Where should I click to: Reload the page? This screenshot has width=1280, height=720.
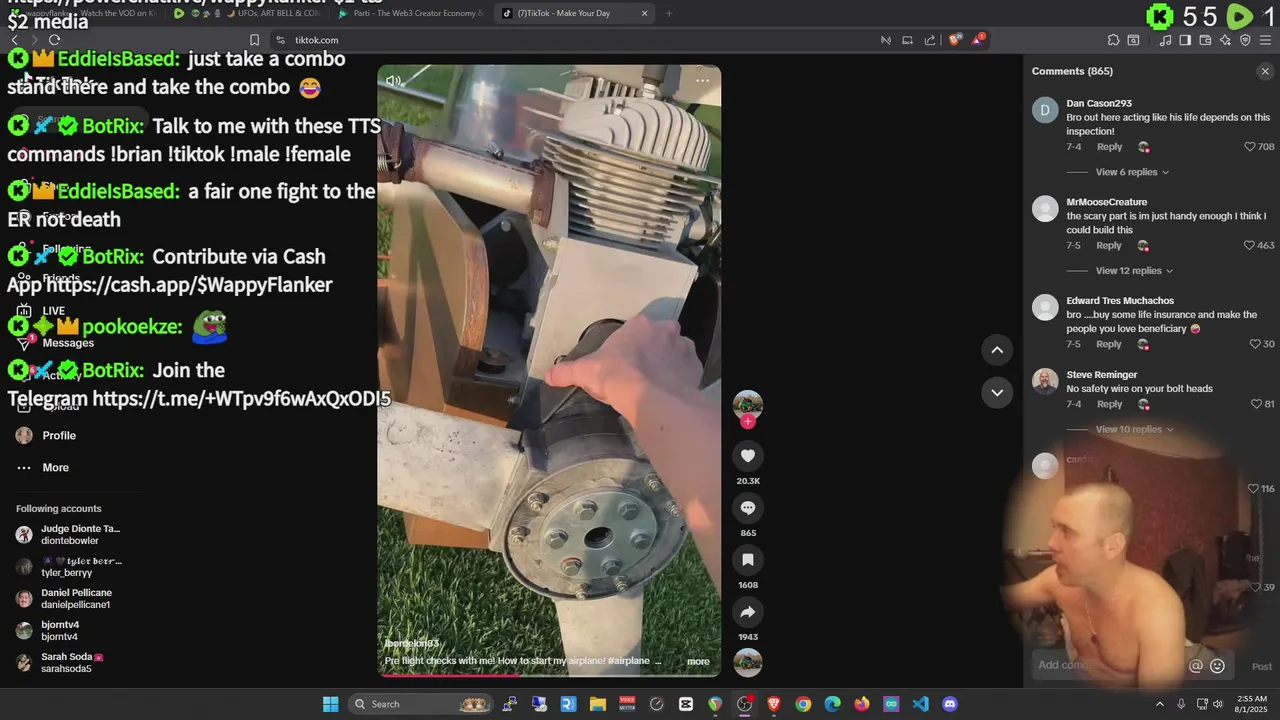54,40
